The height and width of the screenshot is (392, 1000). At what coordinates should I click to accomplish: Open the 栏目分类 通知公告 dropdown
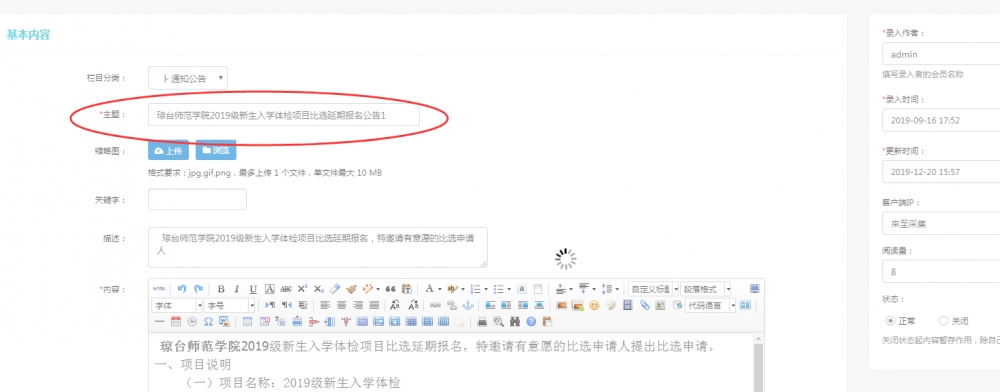[188, 78]
